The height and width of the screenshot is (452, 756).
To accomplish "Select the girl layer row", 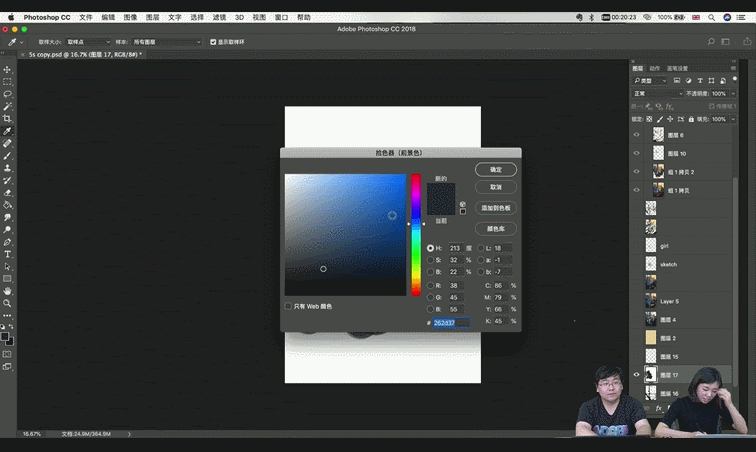I will coord(683,246).
